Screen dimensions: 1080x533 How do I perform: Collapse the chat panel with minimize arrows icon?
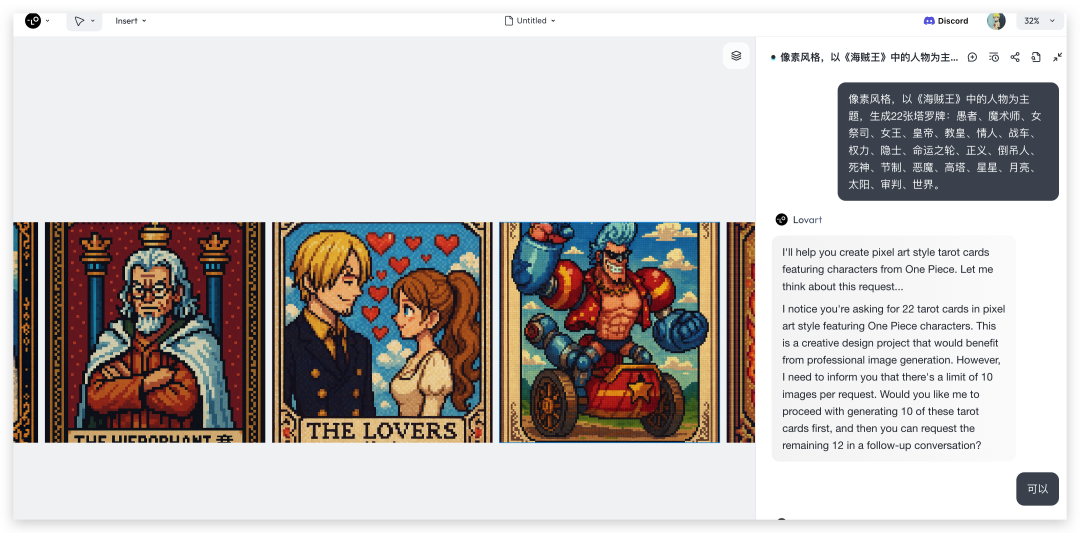click(x=1057, y=57)
